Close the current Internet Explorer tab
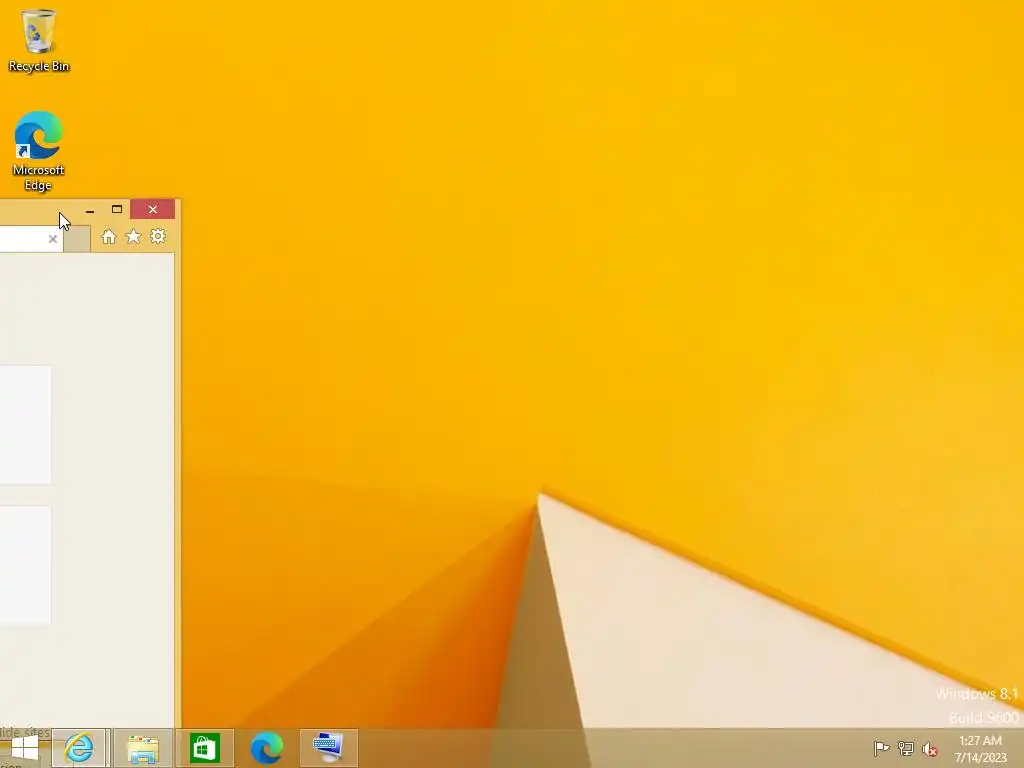The height and width of the screenshot is (768, 1024). coord(53,239)
